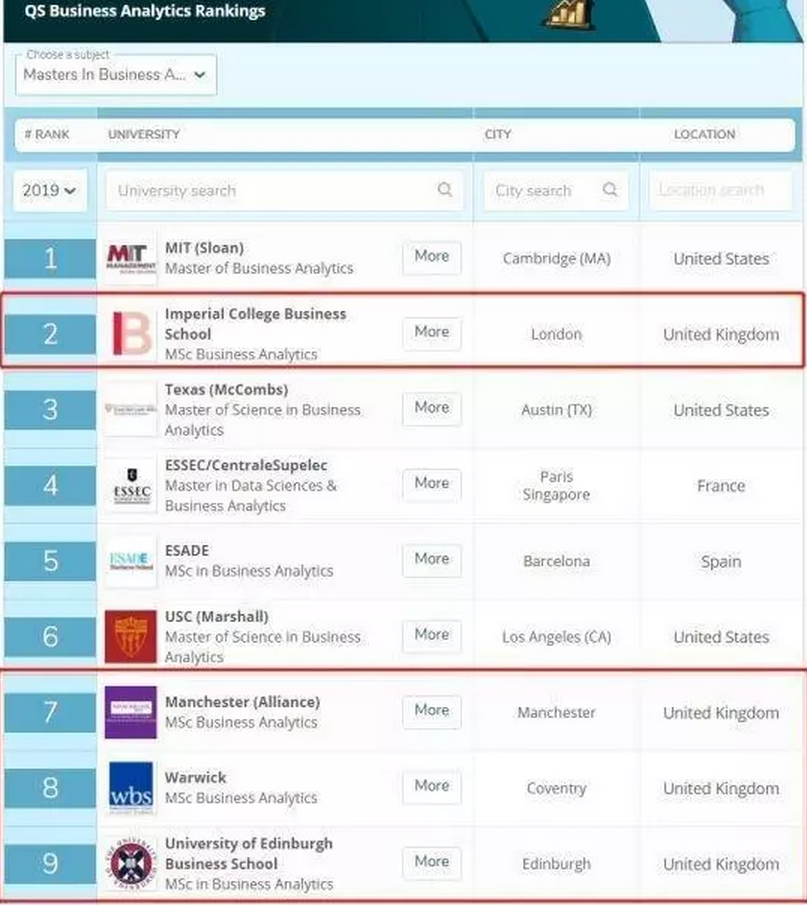The width and height of the screenshot is (807, 905).
Task: Open the Imperial College Business School link
Action: (255, 324)
